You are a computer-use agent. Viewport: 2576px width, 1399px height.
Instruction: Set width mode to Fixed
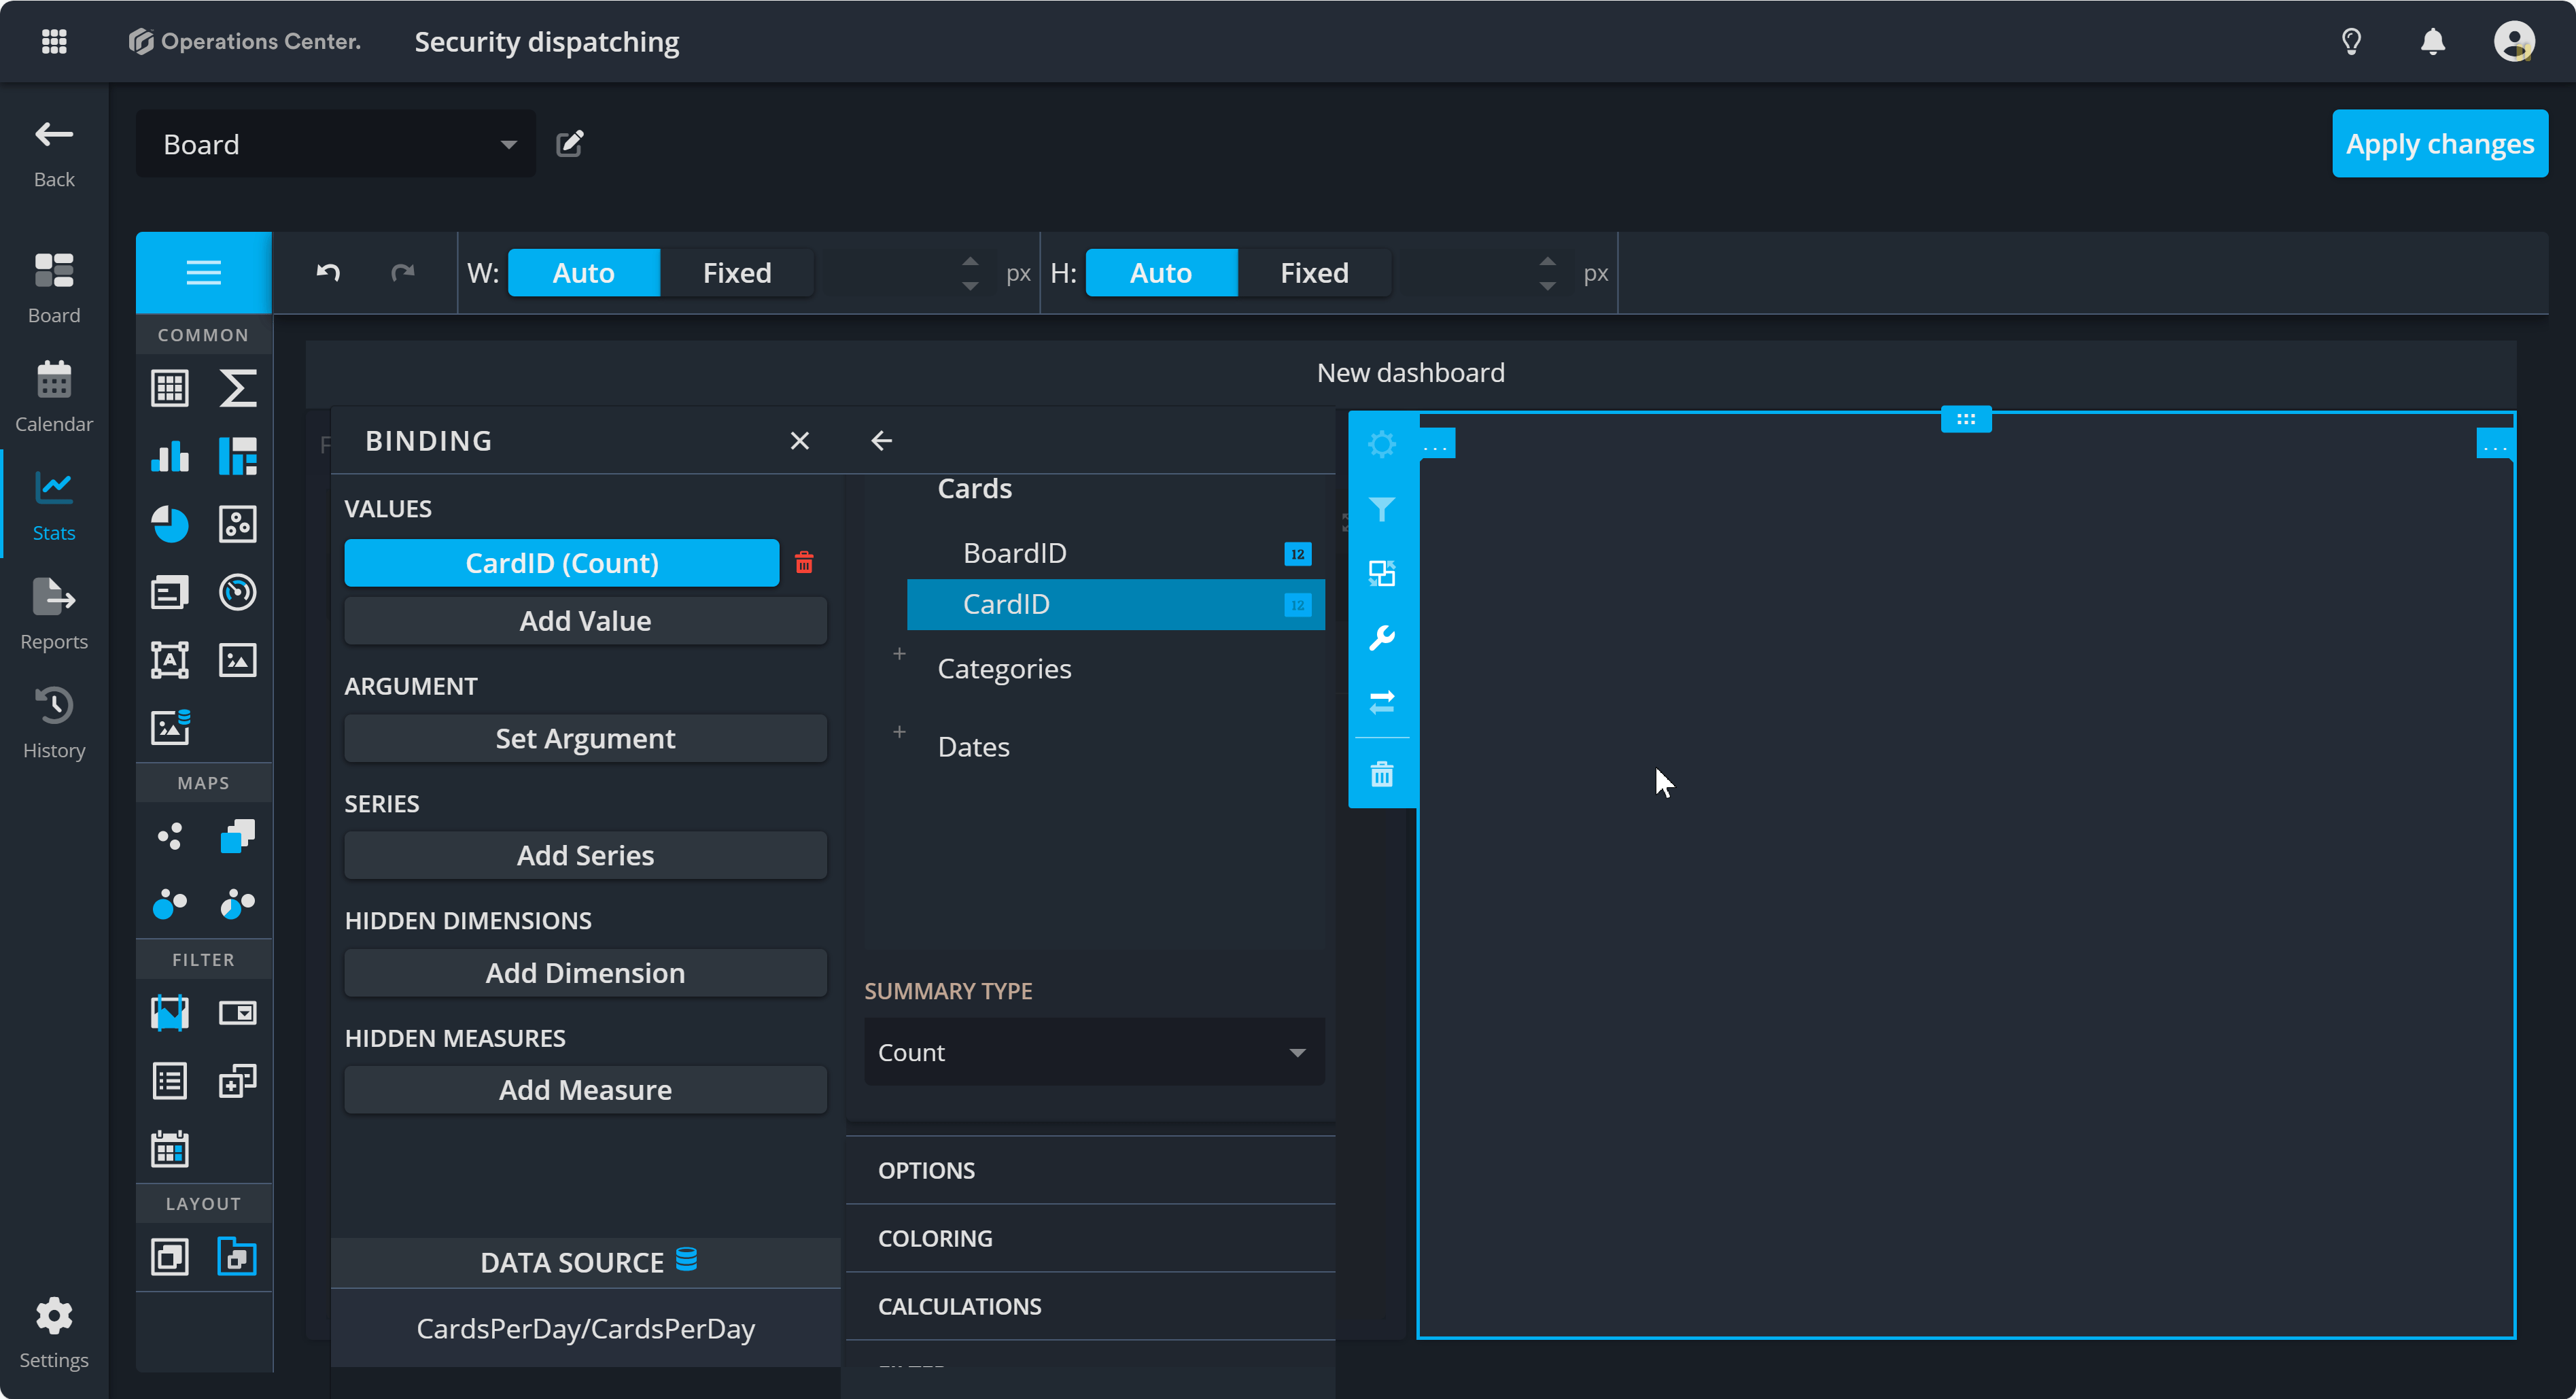click(x=737, y=272)
